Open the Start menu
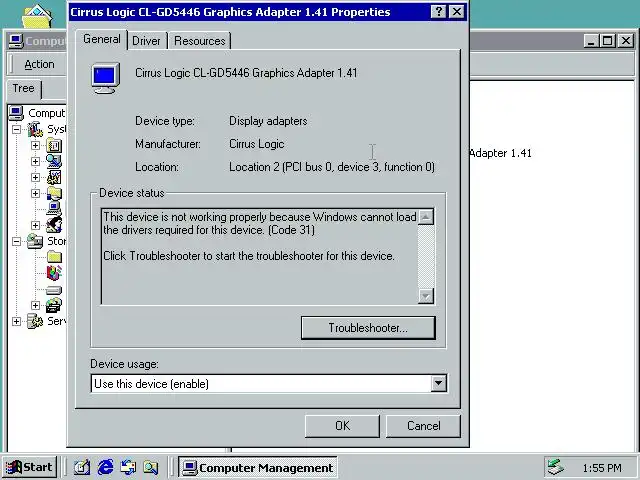640x480 pixels. [x=29, y=467]
